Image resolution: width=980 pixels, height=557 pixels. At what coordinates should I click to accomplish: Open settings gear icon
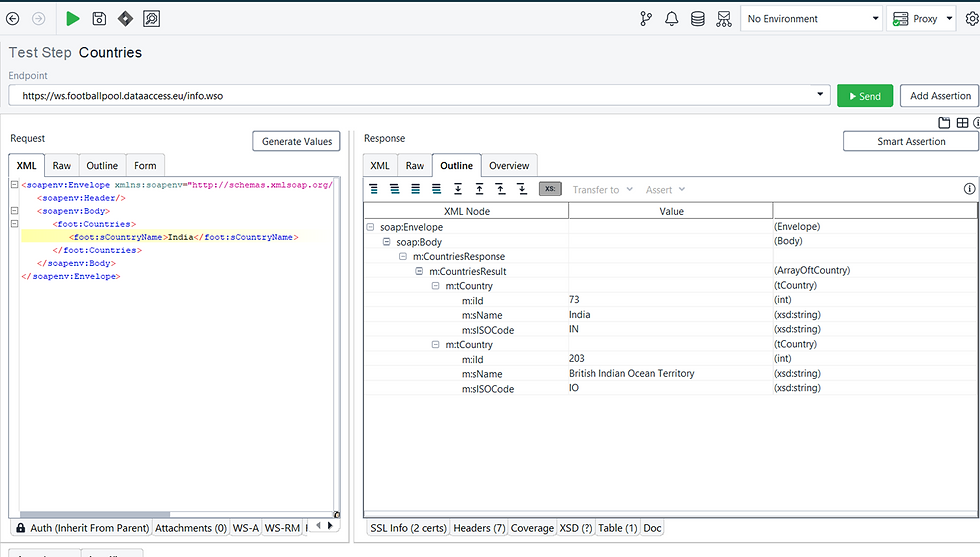tap(971, 18)
